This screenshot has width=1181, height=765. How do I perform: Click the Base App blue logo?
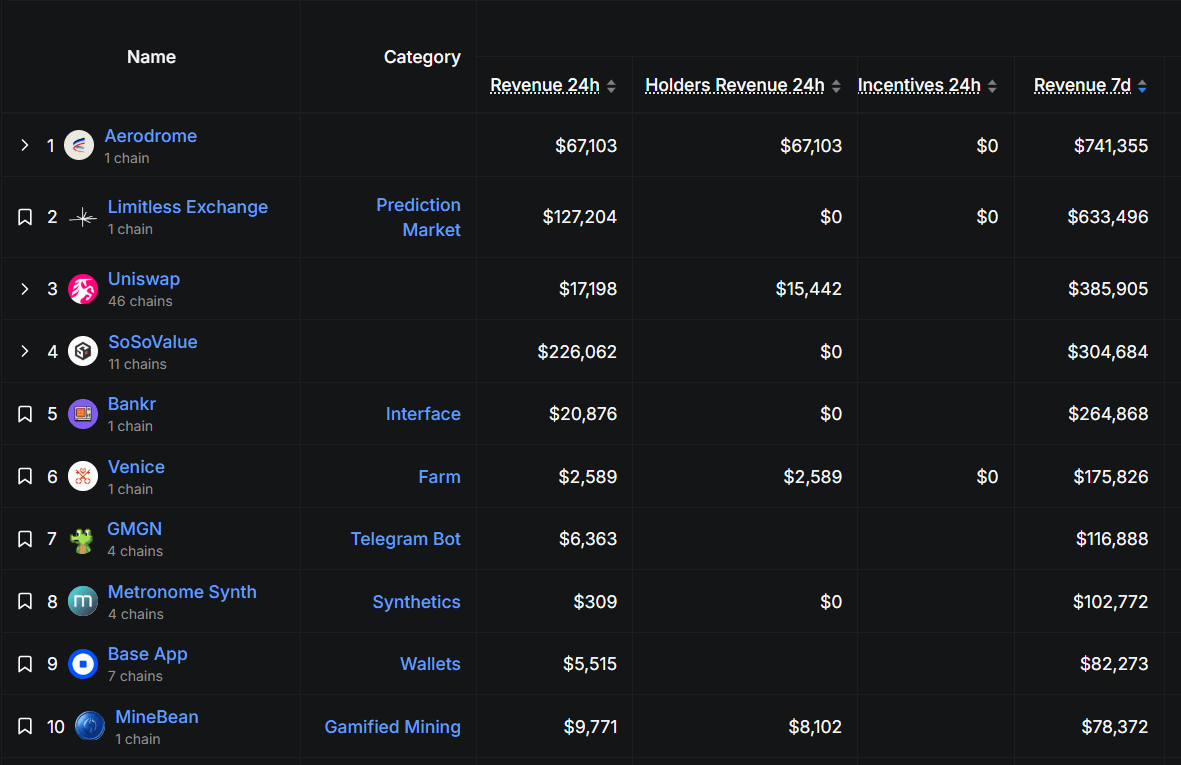pos(83,664)
